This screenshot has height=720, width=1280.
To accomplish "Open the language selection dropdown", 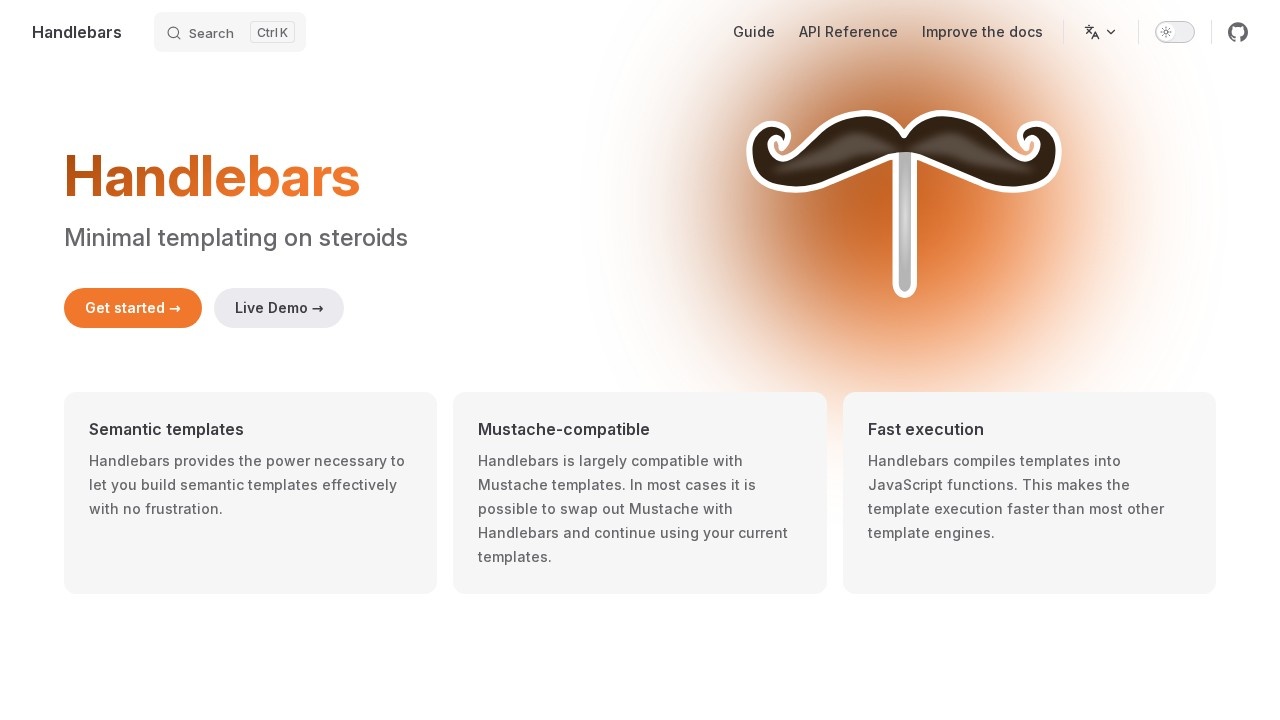I will pyautogui.click(x=1100, y=32).
